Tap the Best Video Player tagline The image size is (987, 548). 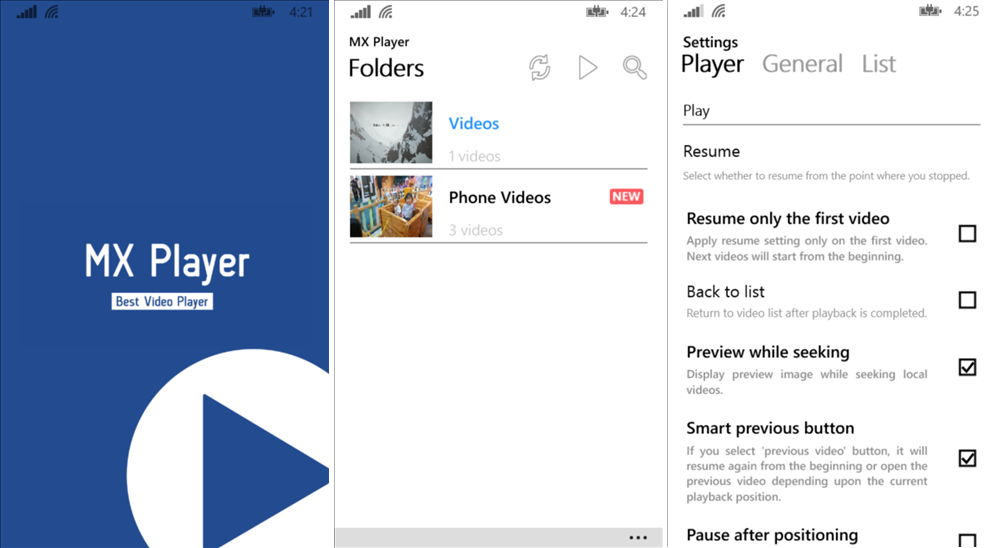click(x=162, y=301)
